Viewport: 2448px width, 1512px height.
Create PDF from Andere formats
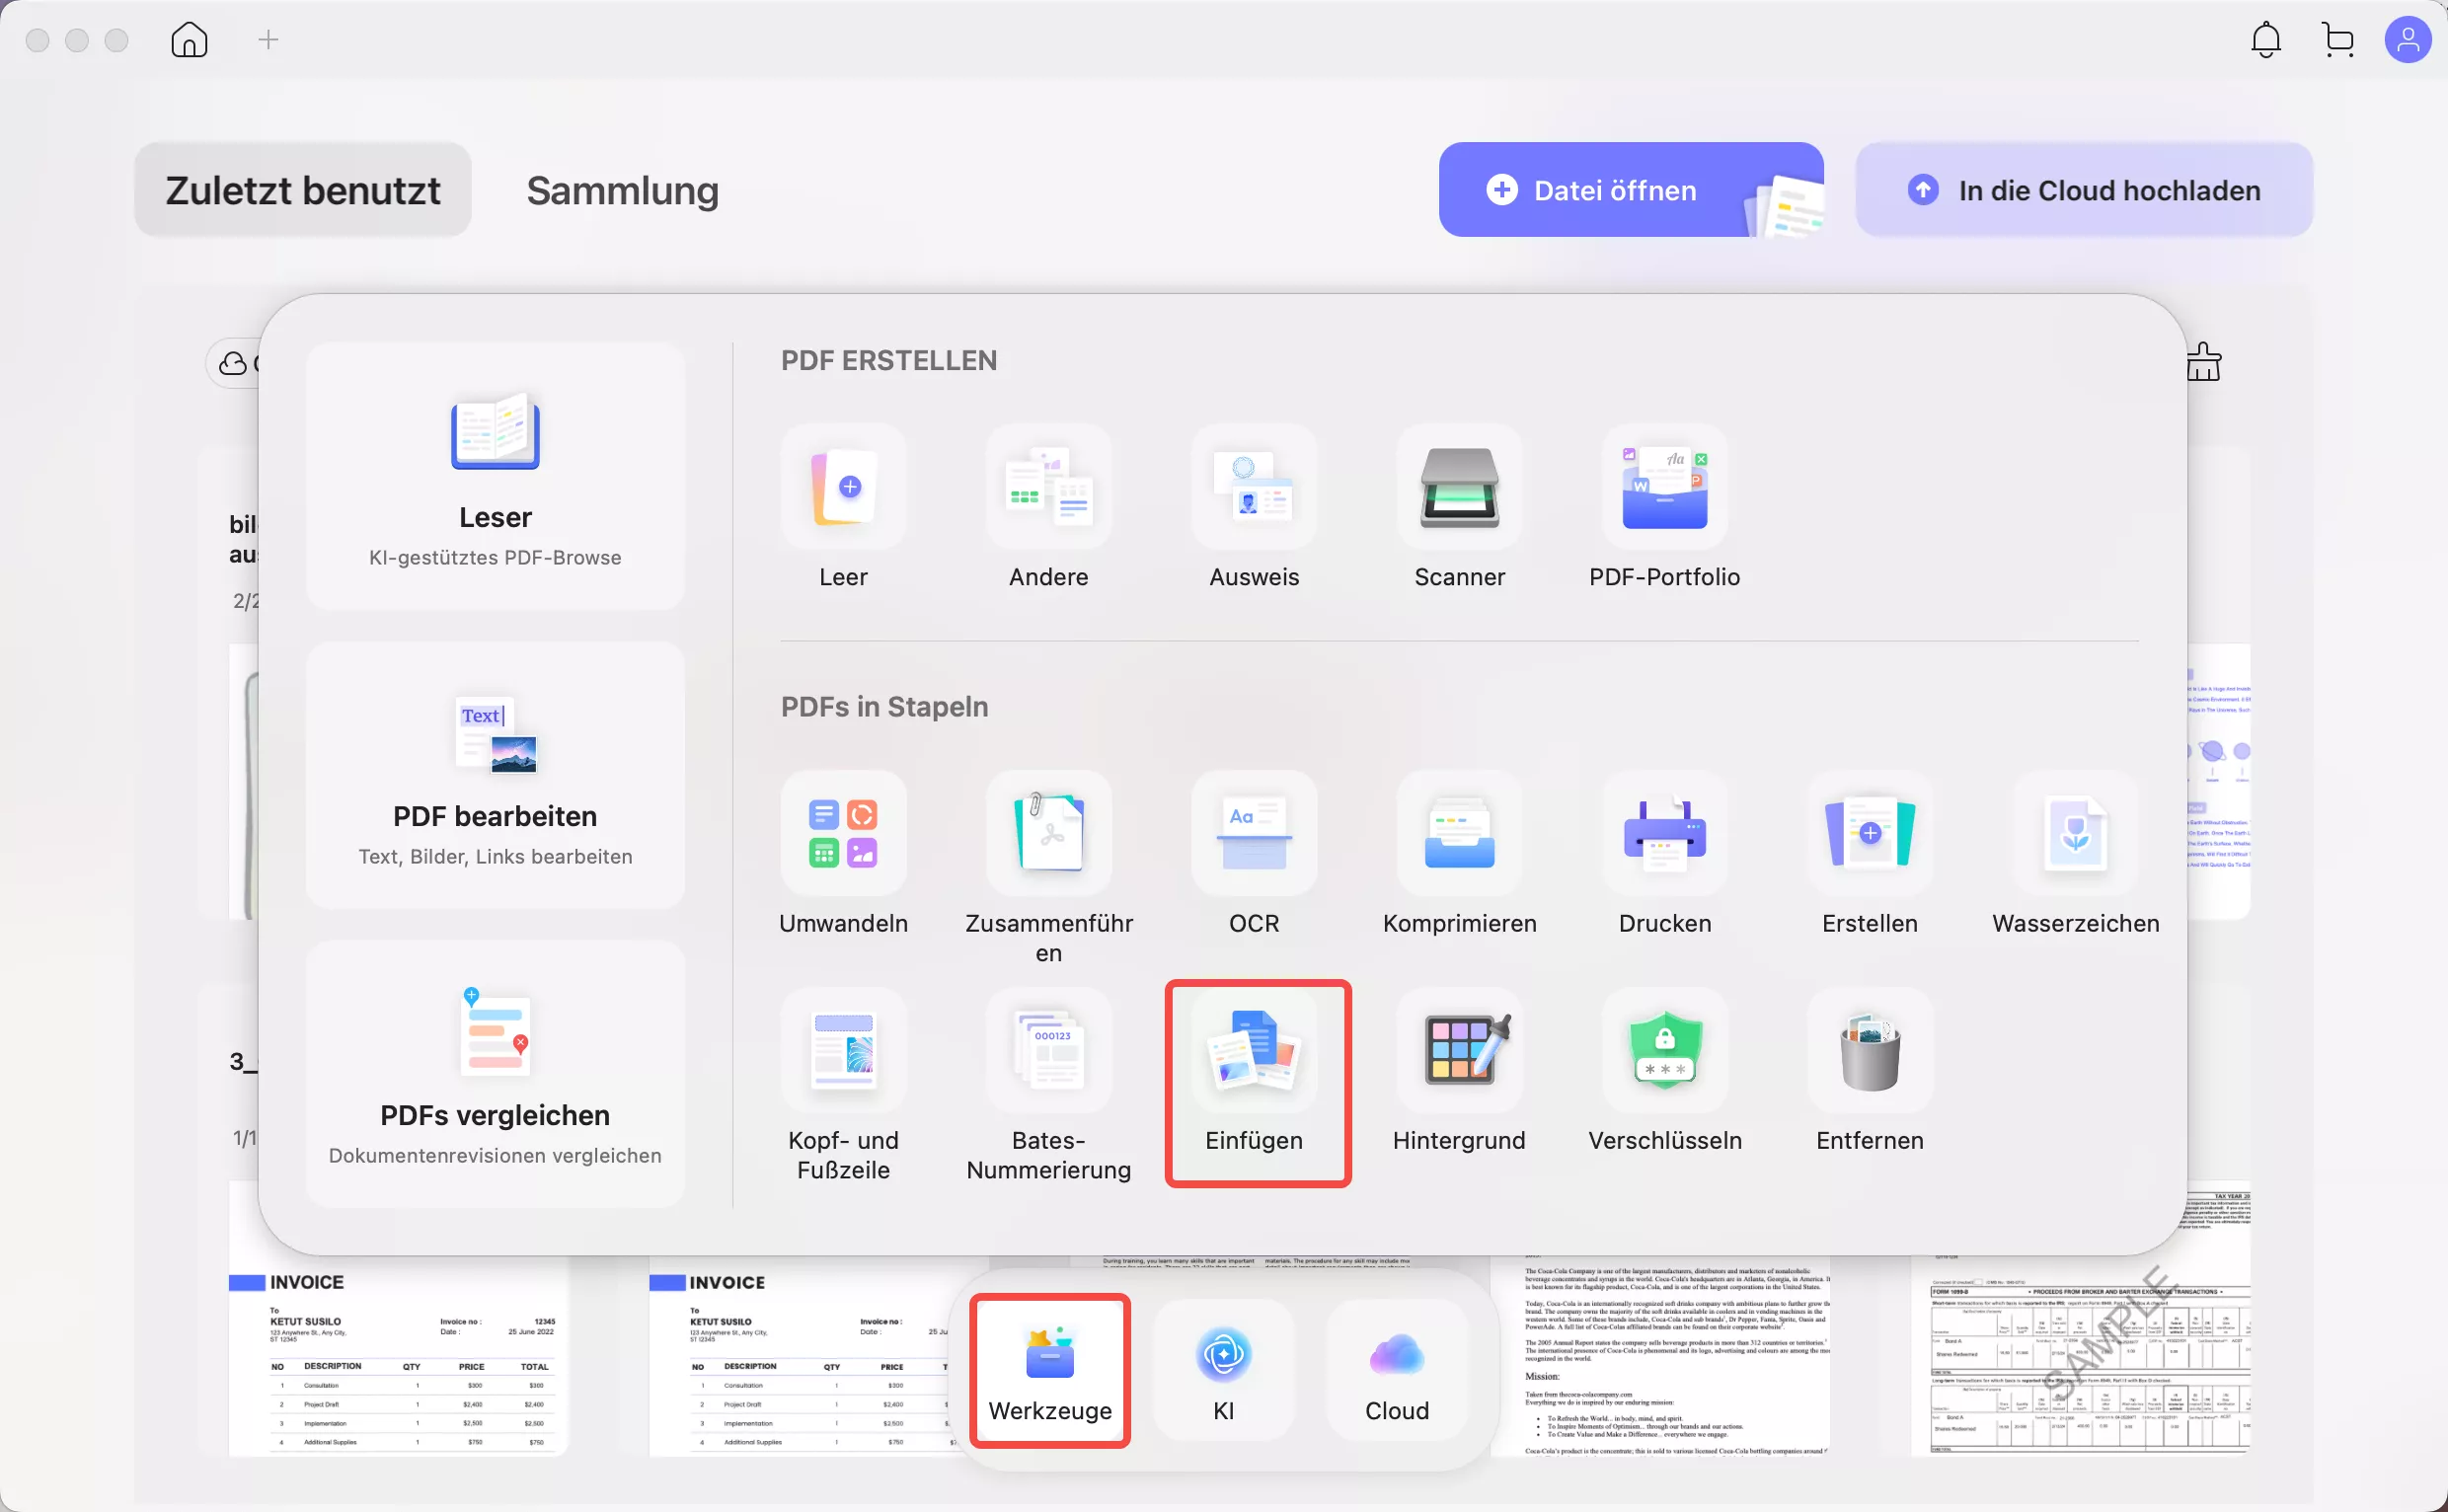1048,508
